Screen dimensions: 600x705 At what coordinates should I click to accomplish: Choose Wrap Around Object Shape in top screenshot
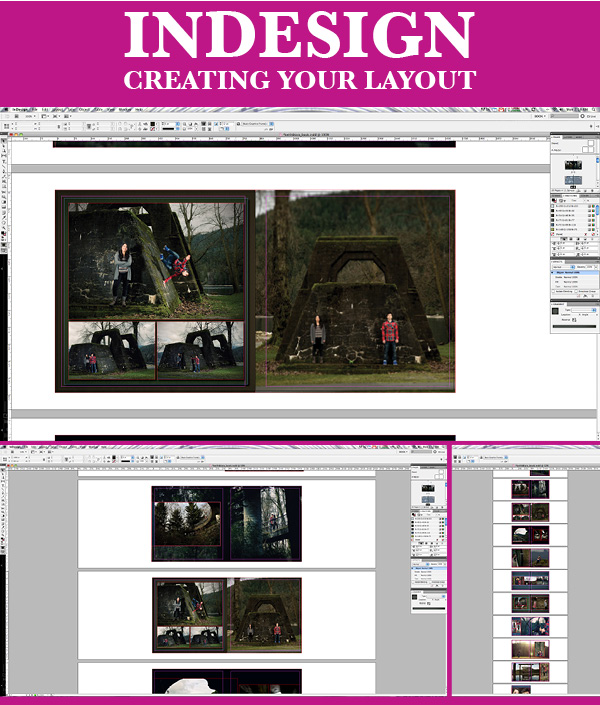click(578, 239)
